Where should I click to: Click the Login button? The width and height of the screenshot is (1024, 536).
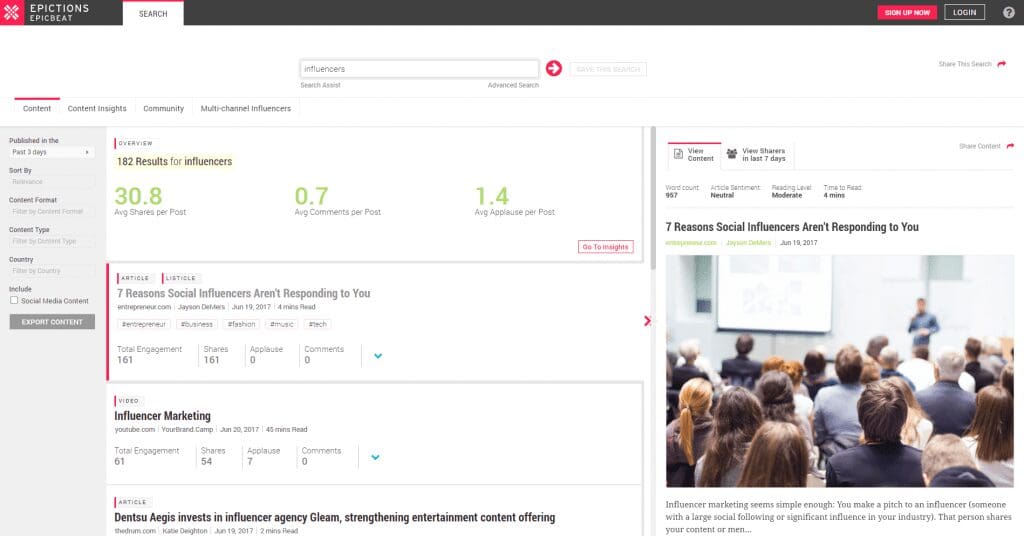pyautogui.click(x=964, y=12)
